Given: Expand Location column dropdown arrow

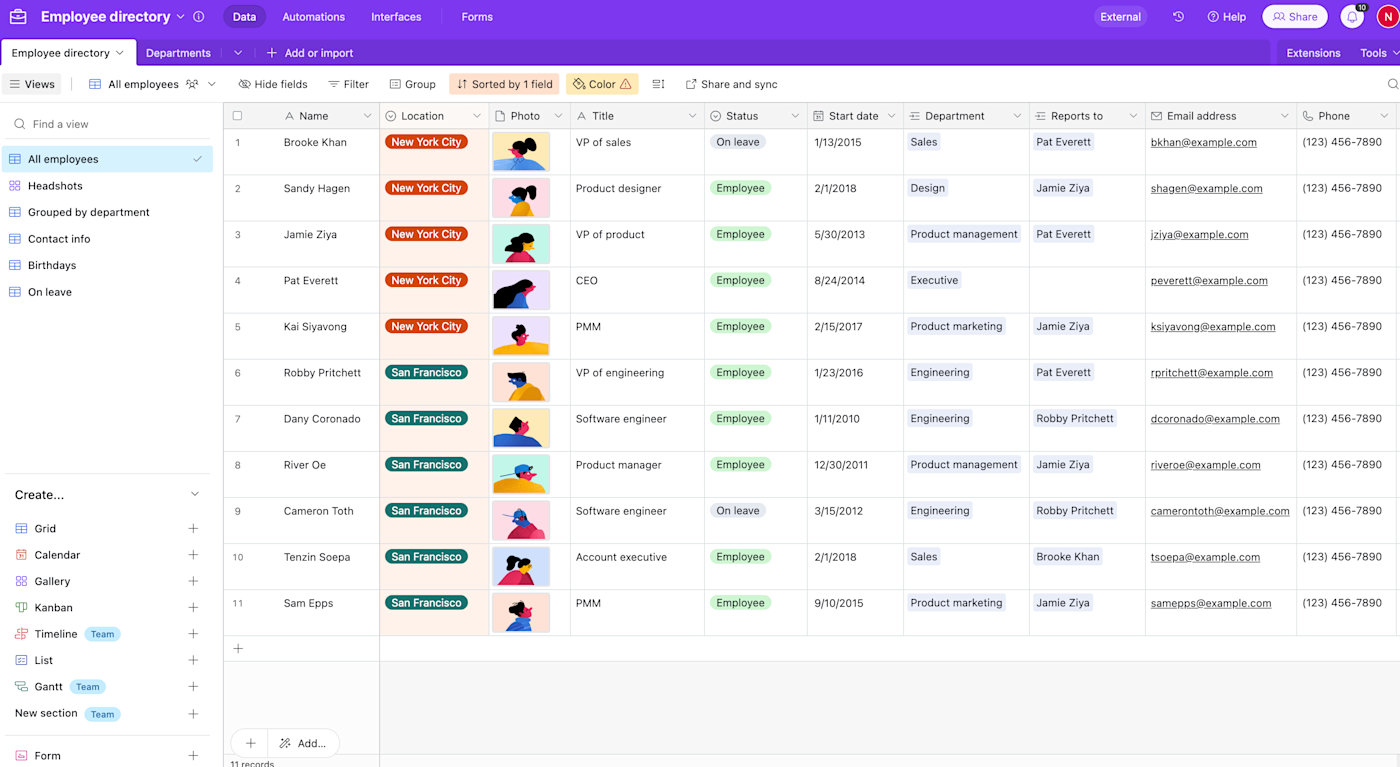Looking at the screenshot, I should (x=477, y=116).
